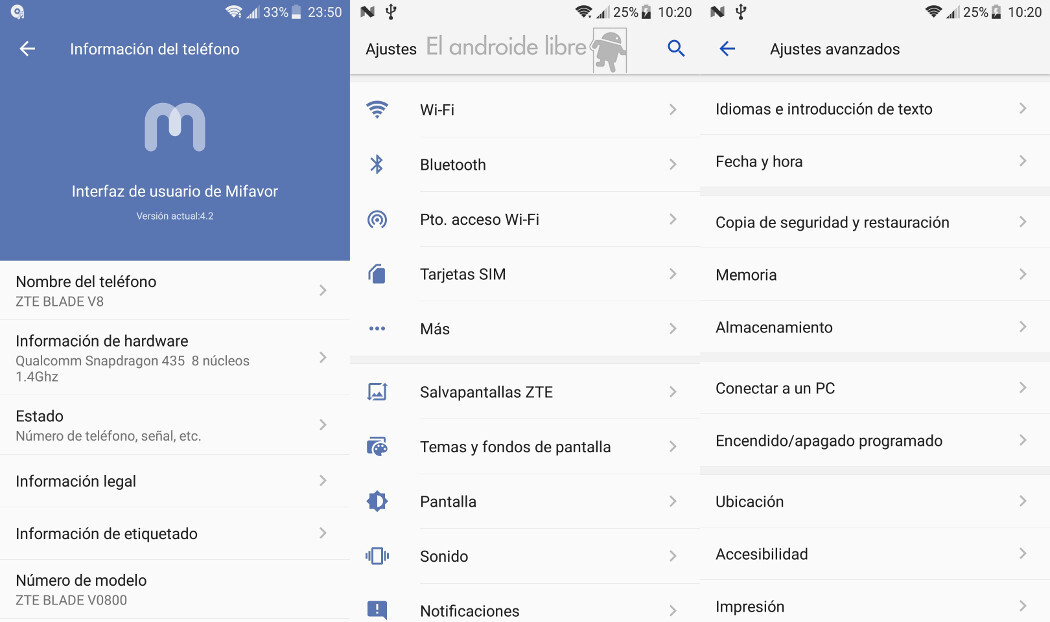Tap the Salvapantallas ZTE picture icon

point(377,392)
